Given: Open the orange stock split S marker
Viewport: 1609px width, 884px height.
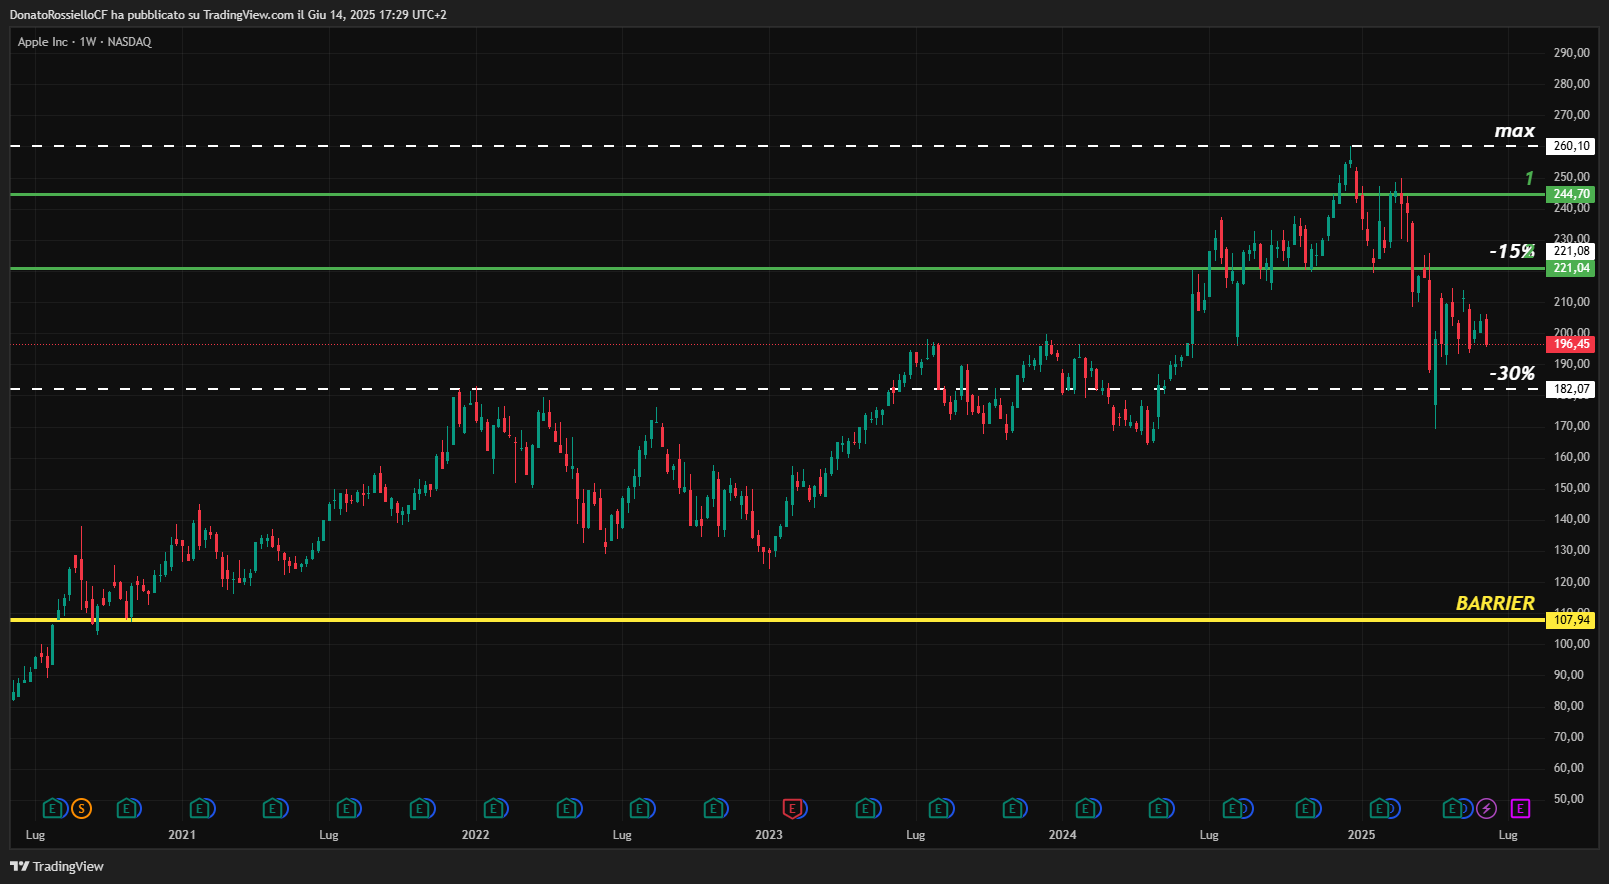Looking at the screenshot, I should coord(82,808).
